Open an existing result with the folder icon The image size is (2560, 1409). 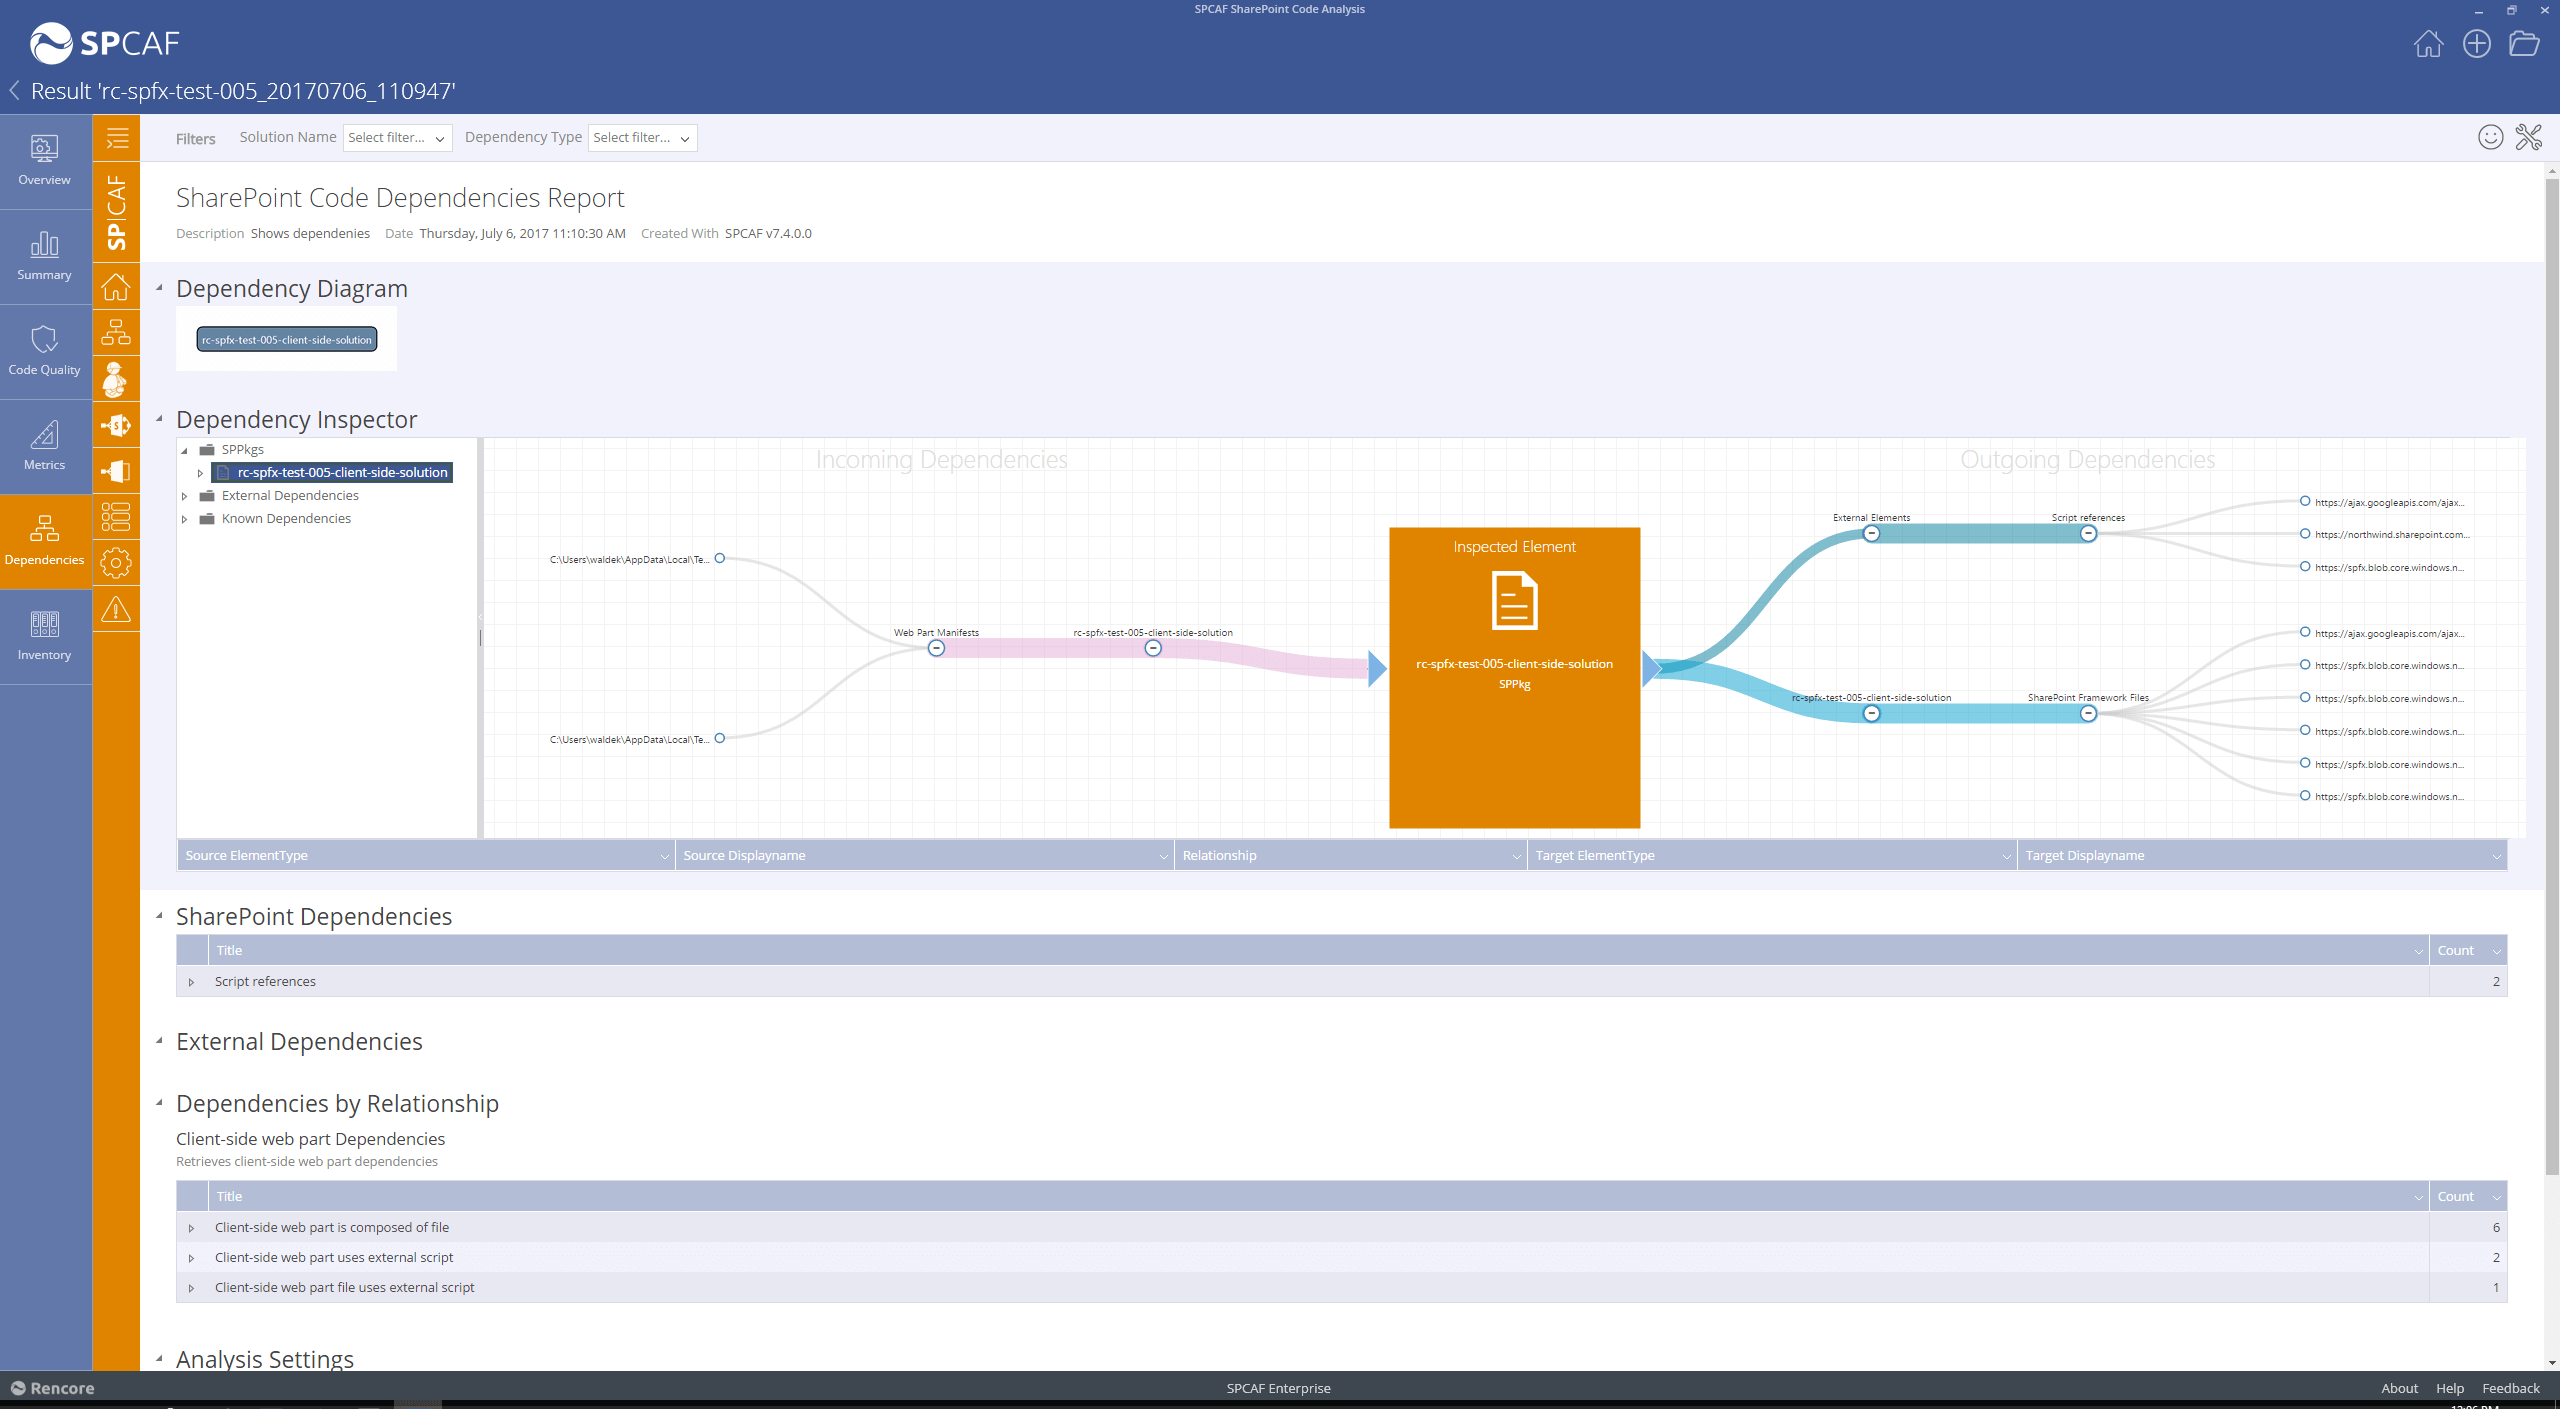[x=2524, y=44]
